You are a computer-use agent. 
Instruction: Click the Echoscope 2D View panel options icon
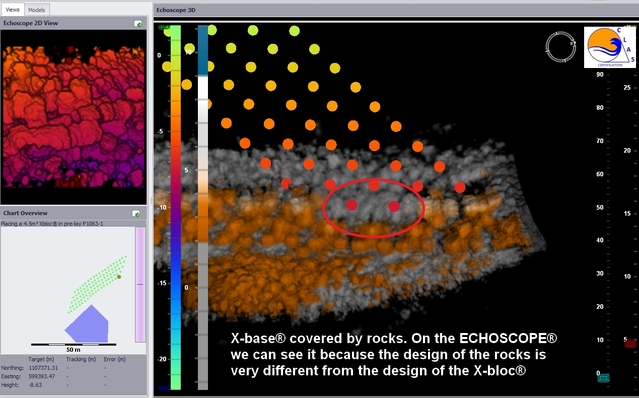pos(138,24)
